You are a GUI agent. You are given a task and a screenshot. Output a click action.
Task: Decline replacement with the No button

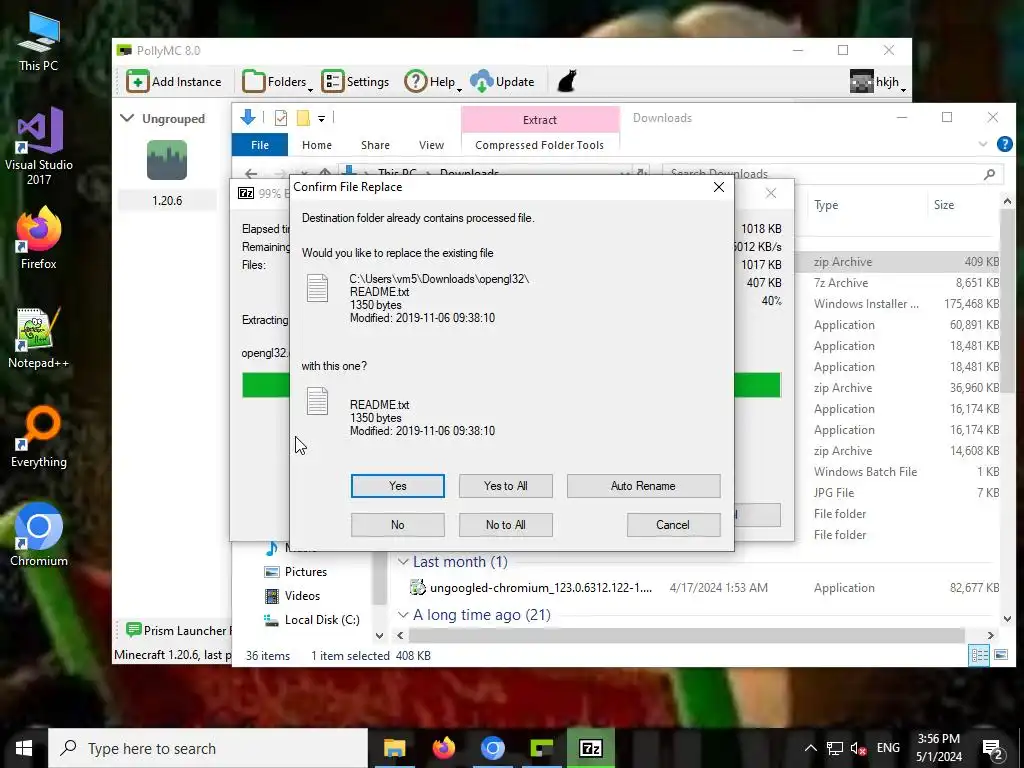point(397,524)
